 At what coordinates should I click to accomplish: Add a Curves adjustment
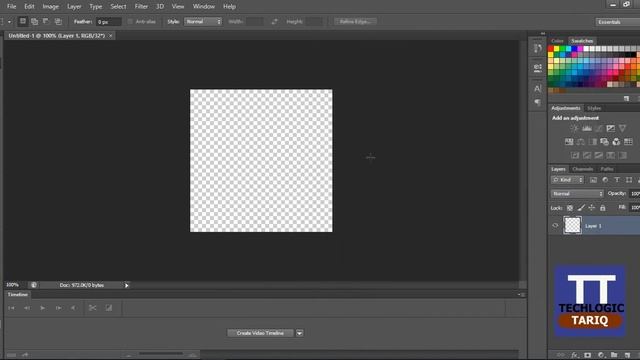[598, 129]
